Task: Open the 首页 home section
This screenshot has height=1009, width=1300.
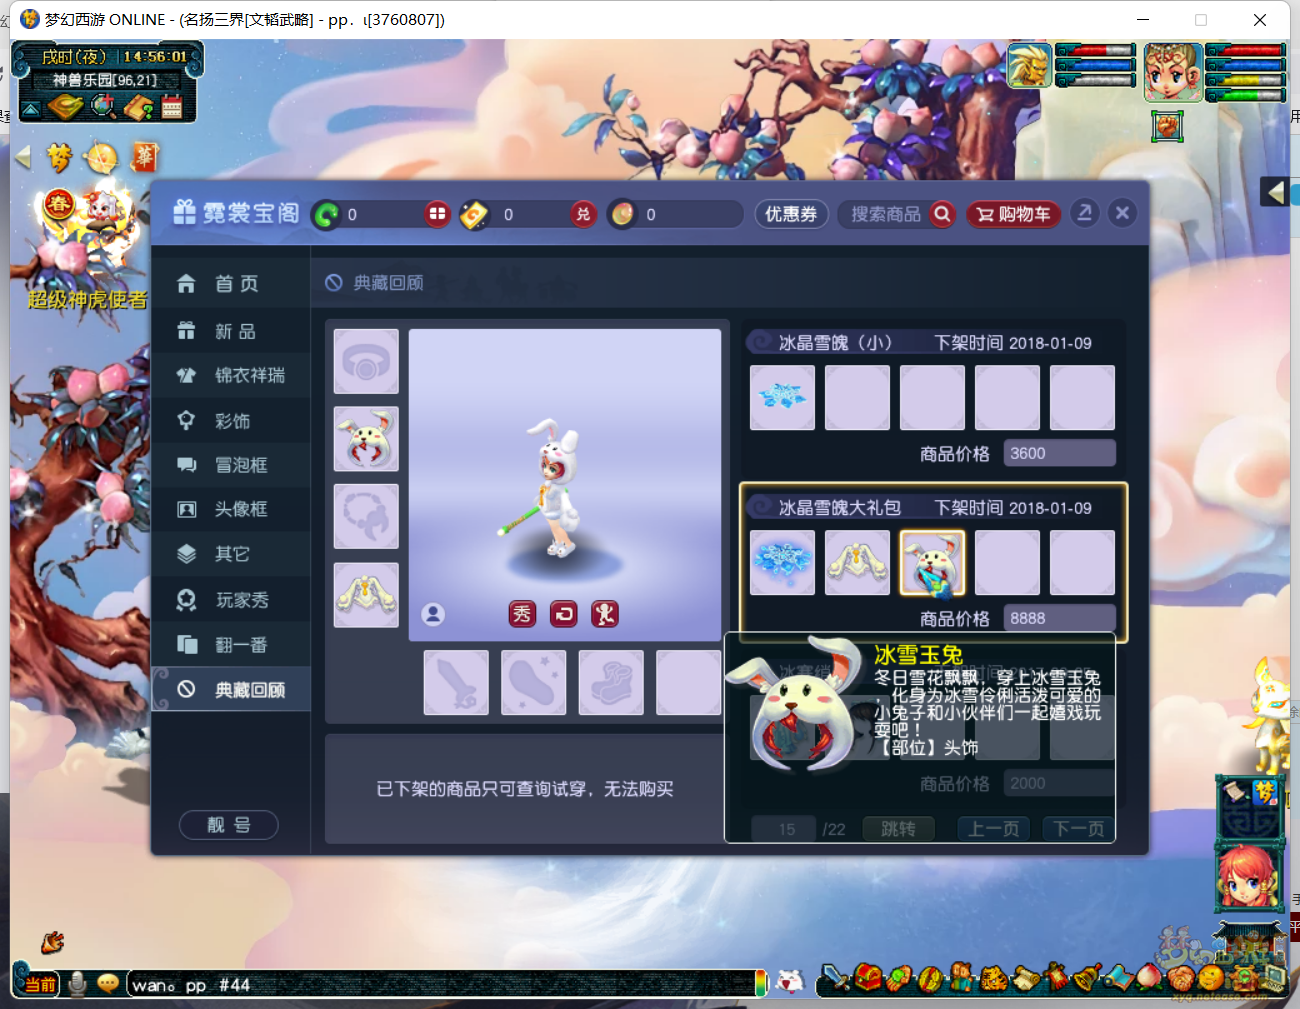Action: (x=230, y=284)
